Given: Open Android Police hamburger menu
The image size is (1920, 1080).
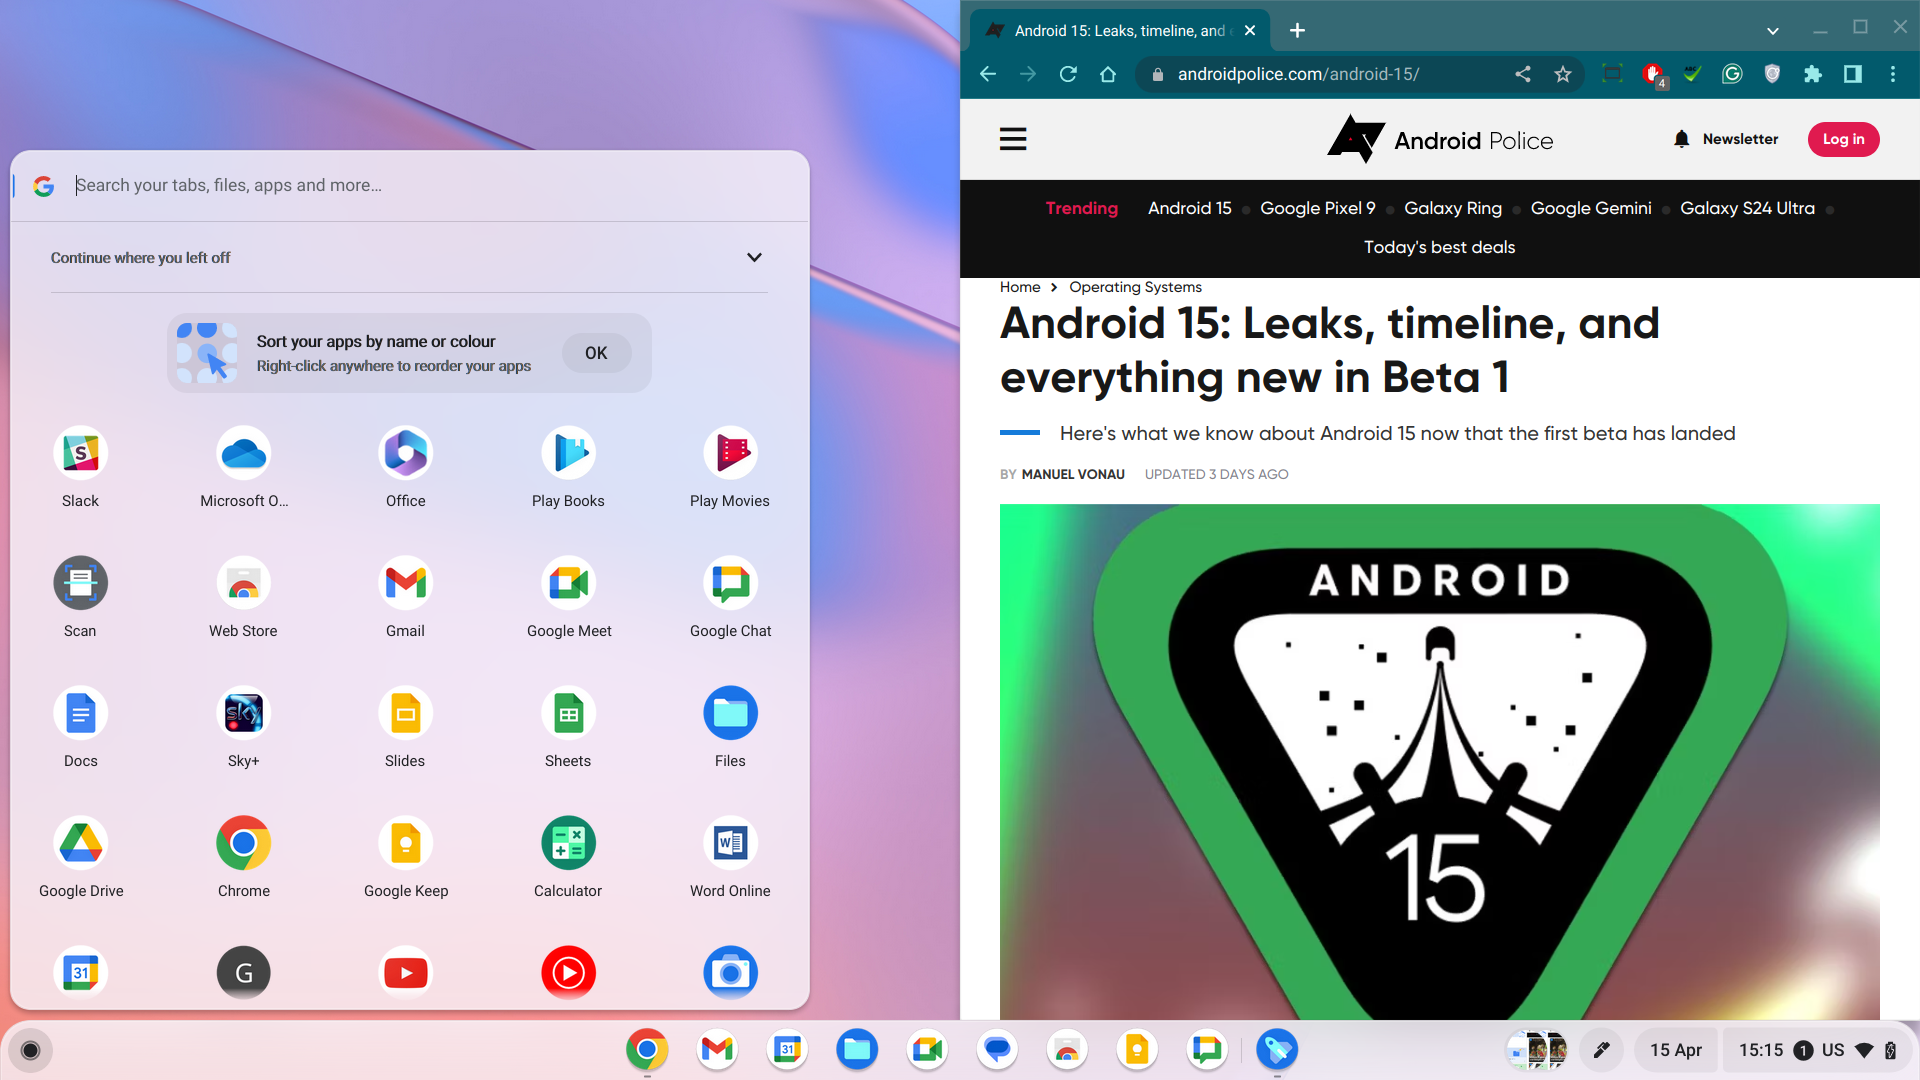Looking at the screenshot, I should 1013,139.
